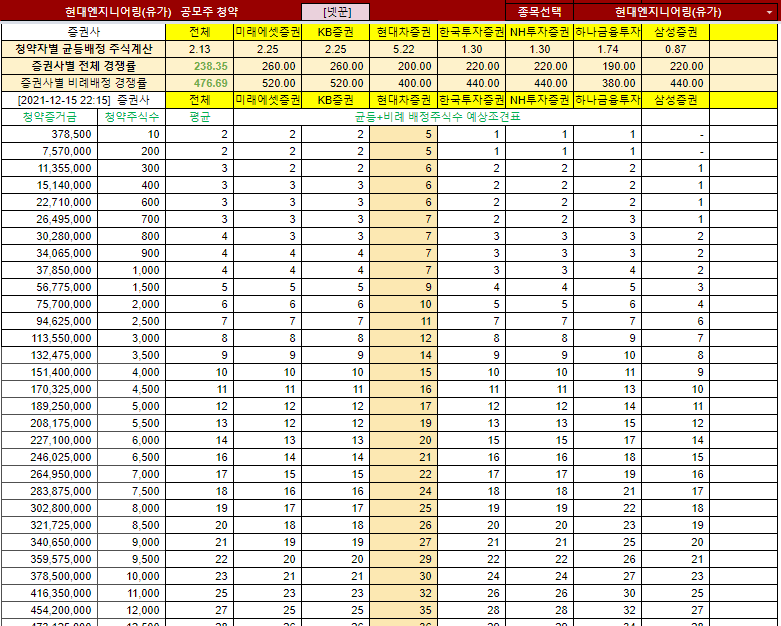781x626 pixels.
Task: Select the 7,500 subscription shares cell
Action: (x=131, y=492)
